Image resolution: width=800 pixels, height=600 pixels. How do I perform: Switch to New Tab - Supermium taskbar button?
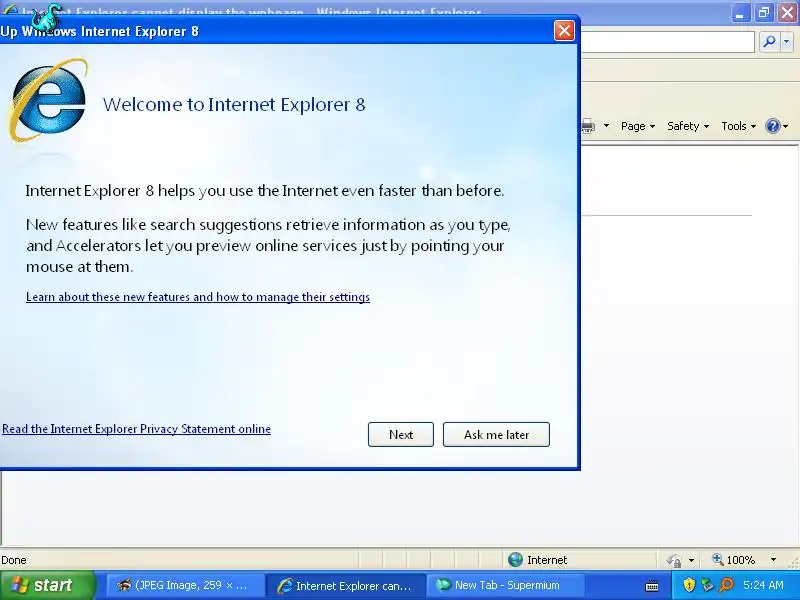click(505, 585)
